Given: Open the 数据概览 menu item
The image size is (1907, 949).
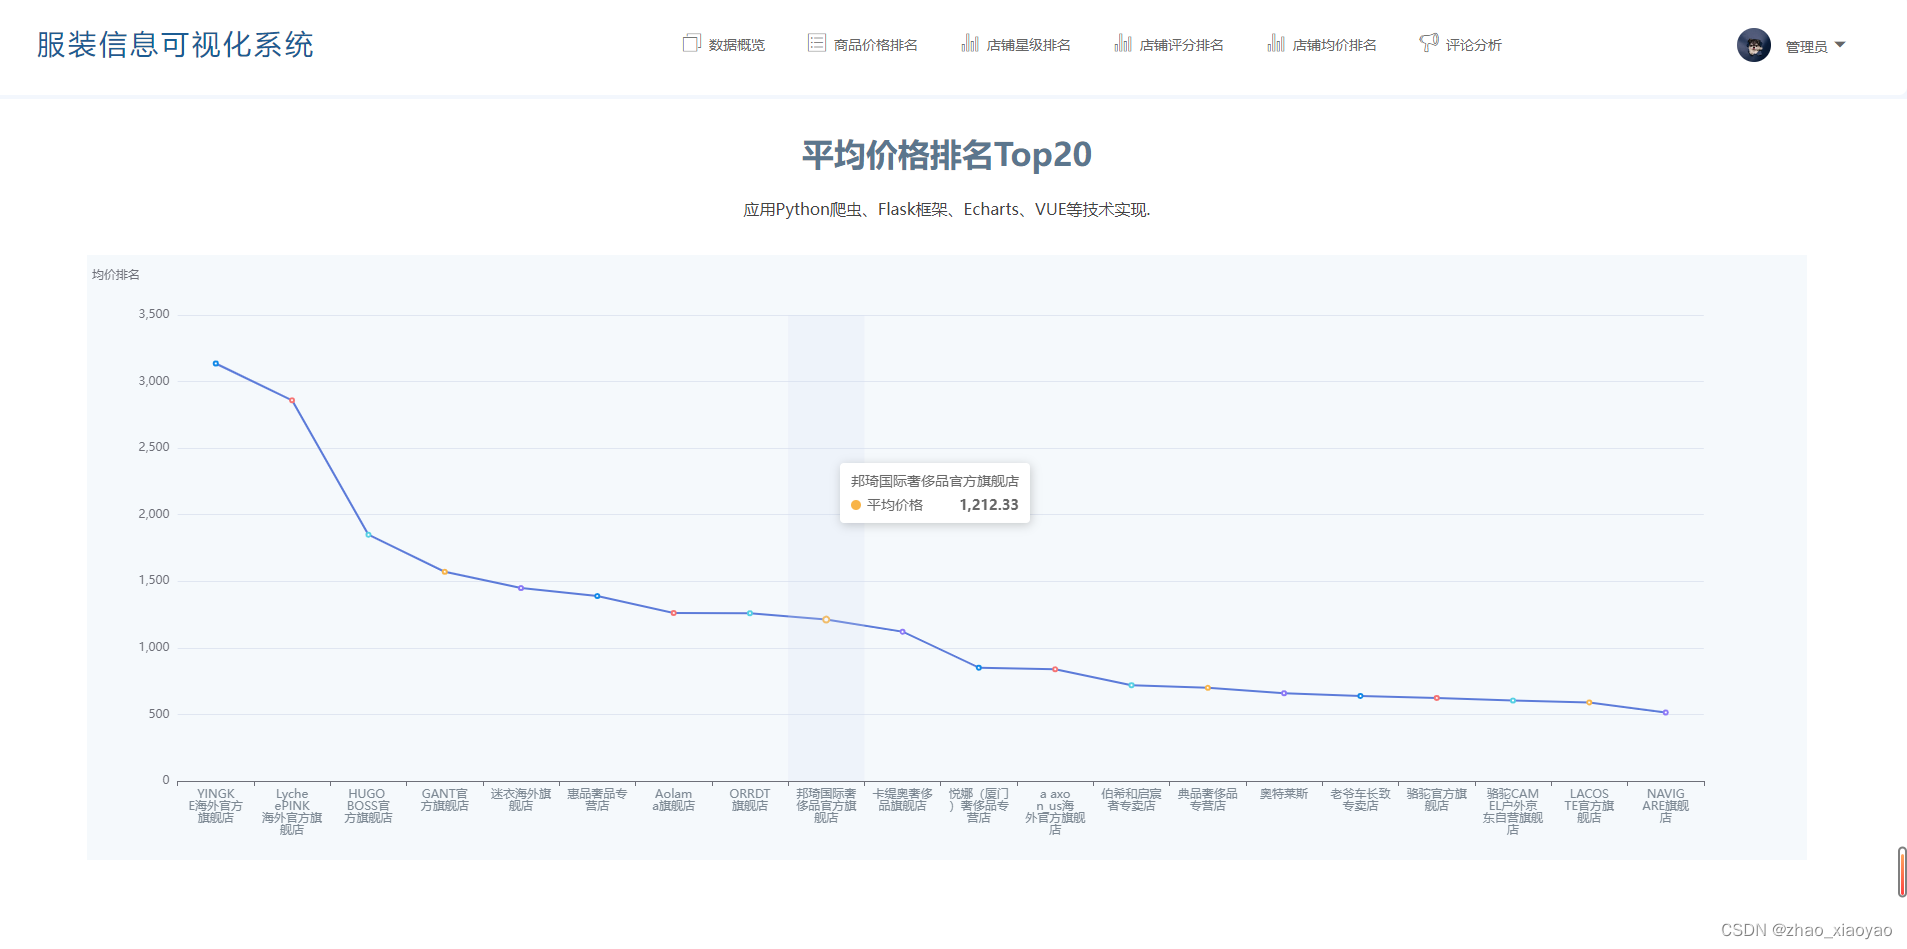Looking at the screenshot, I should click(x=724, y=44).
